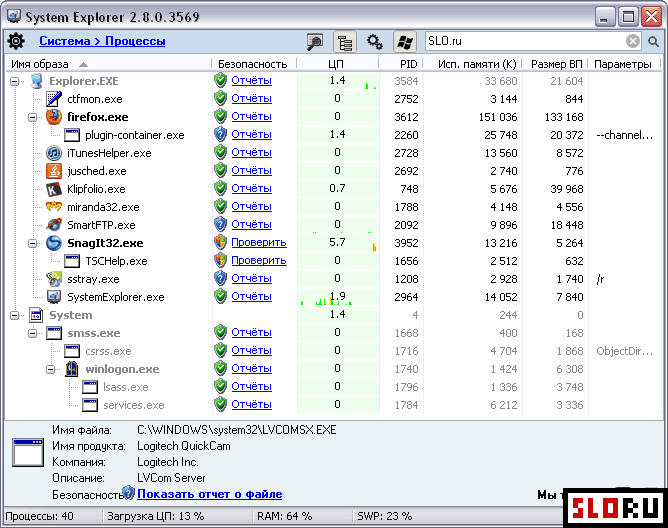Click the Загрузка ЦП: 13 % status entry

tap(155, 516)
